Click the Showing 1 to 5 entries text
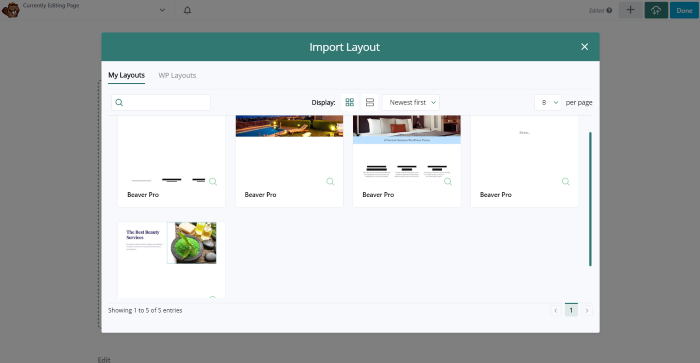This screenshot has height=363, width=700. pyautogui.click(x=145, y=310)
